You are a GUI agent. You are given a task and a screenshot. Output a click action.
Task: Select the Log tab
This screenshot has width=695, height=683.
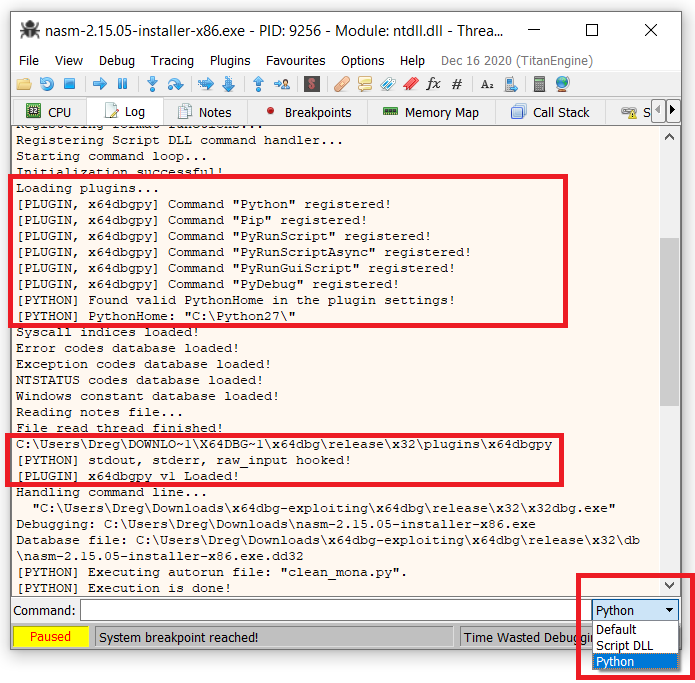pyautogui.click(x=125, y=112)
